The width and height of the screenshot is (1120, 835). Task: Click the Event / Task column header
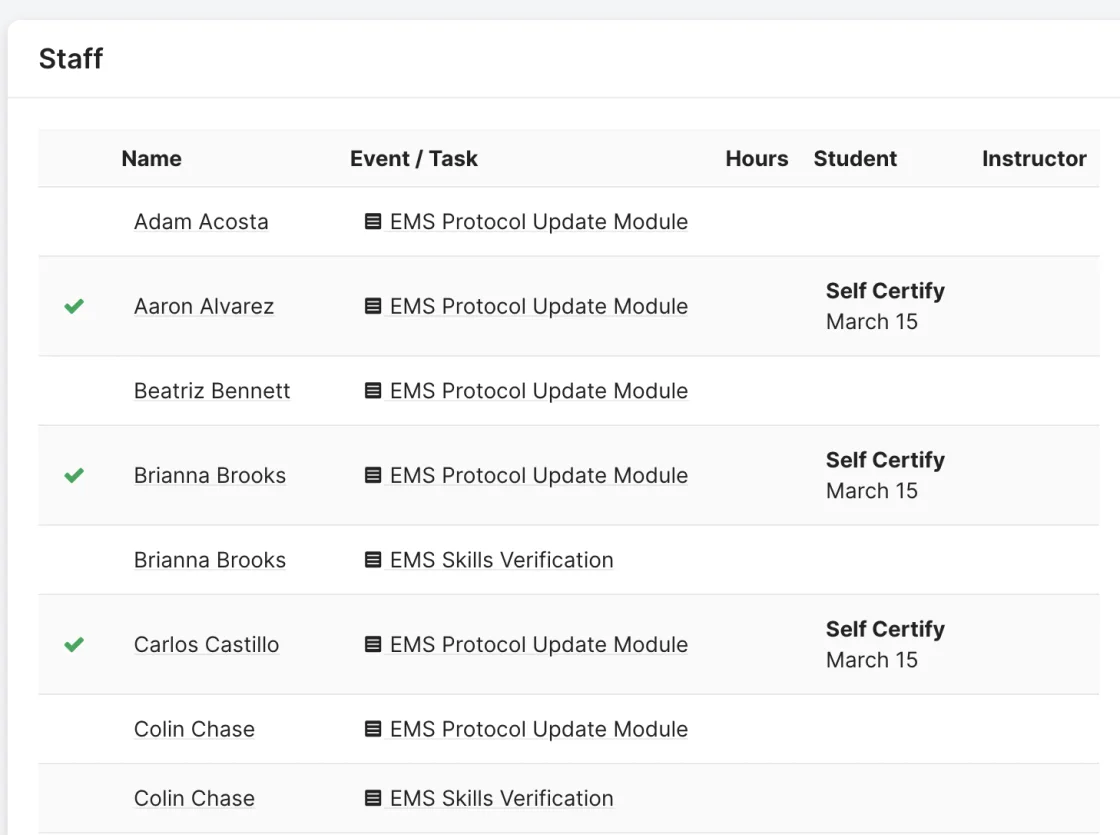pos(414,159)
